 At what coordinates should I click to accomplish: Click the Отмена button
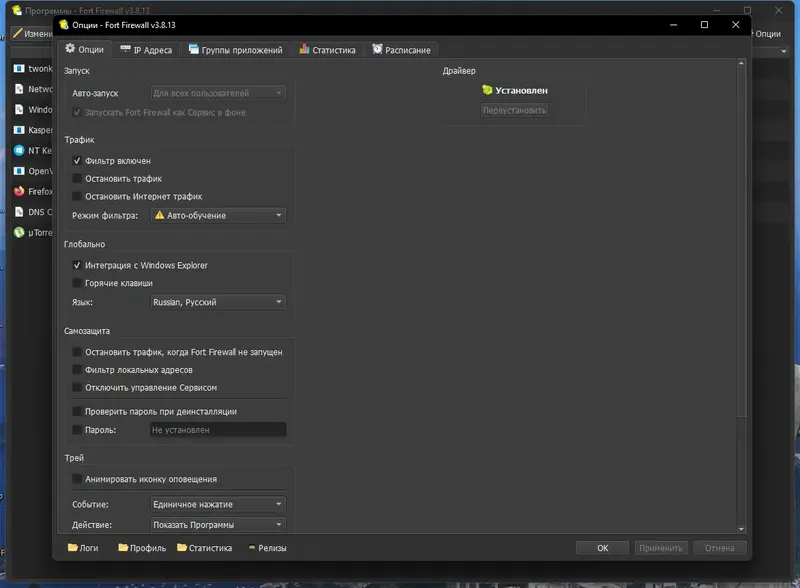(x=719, y=548)
